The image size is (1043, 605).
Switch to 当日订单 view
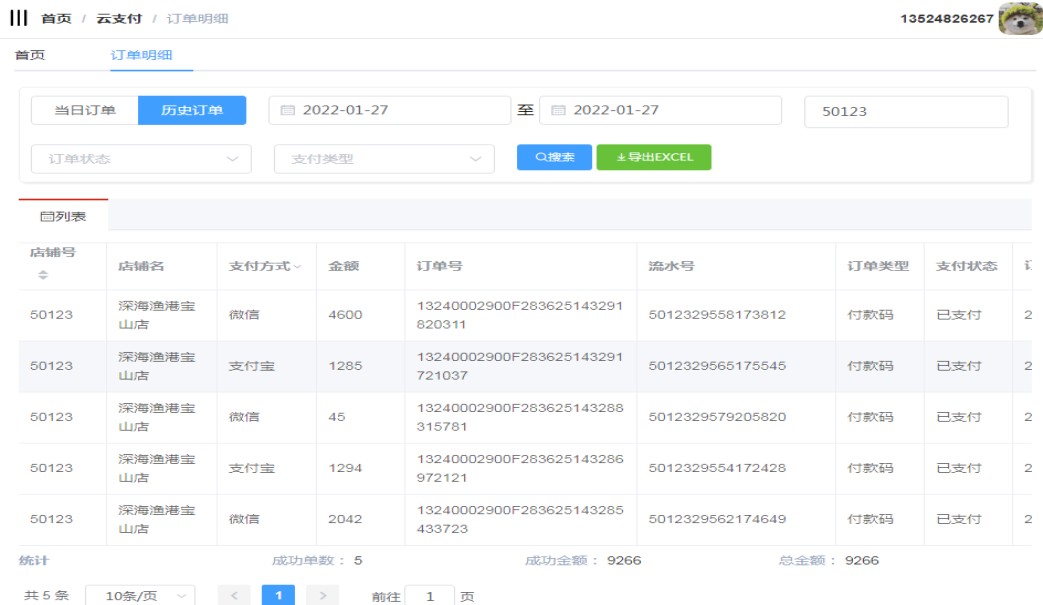click(84, 111)
